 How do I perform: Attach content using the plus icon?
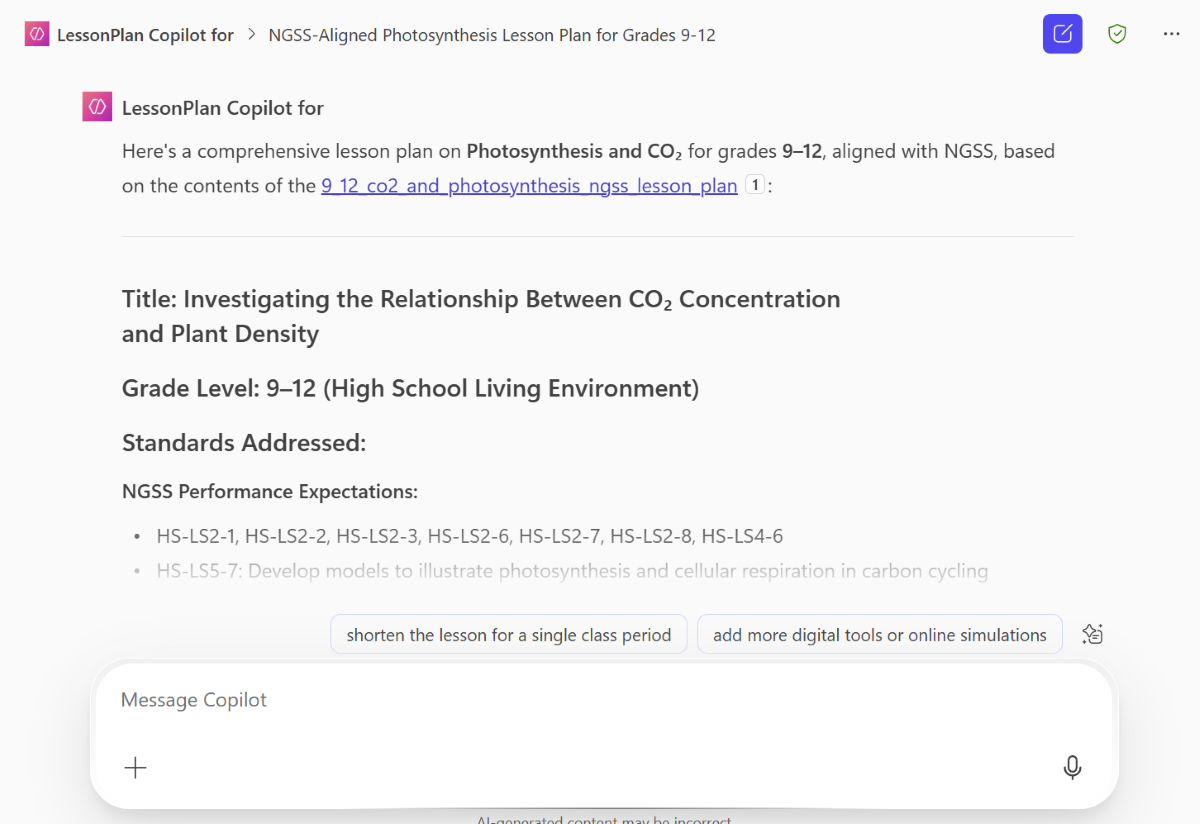[135, 767]
